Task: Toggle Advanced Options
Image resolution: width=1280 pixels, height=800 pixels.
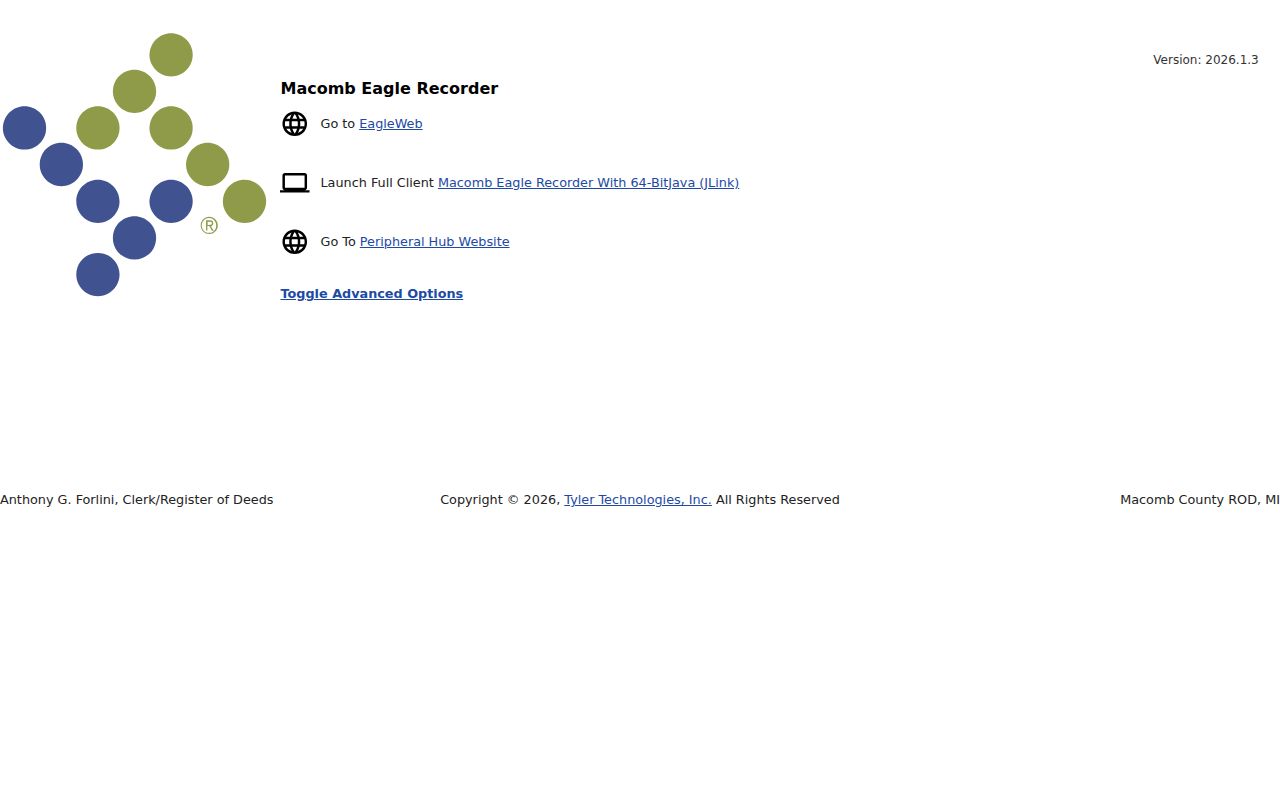Action: tap(371, 294)
